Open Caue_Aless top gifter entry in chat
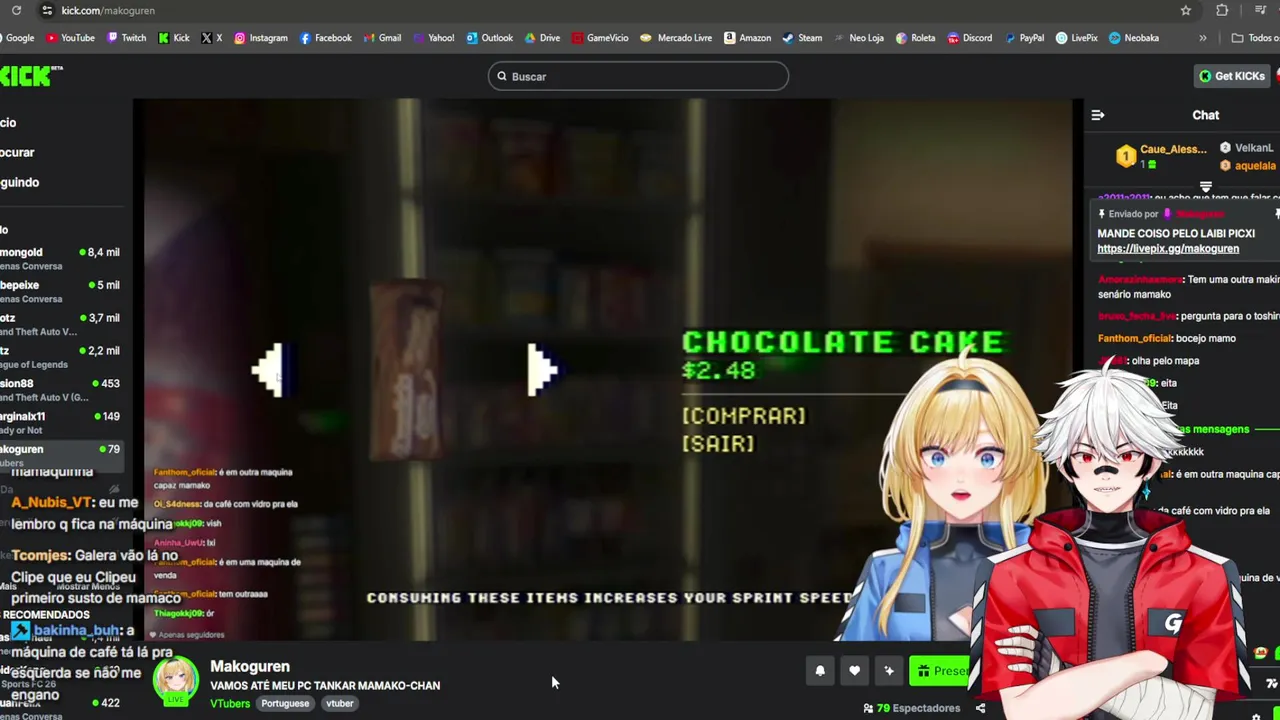 [x=1162, y=156]
